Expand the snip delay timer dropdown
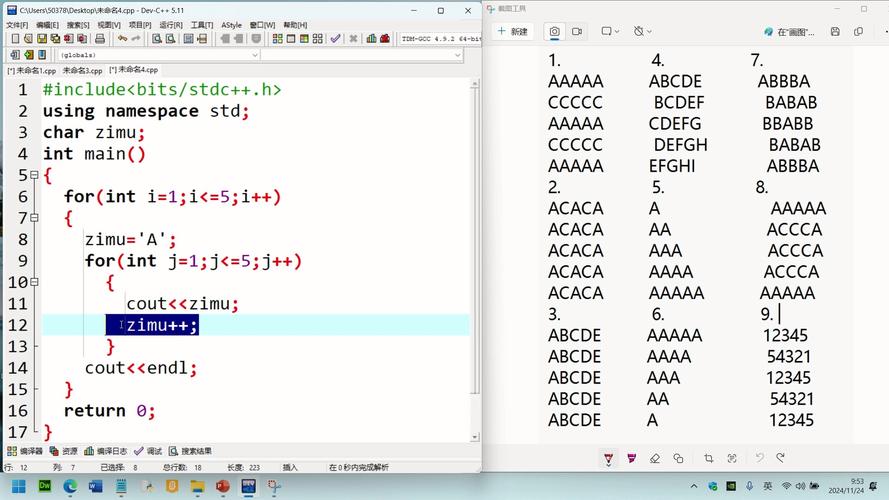The image size is (889, 500). [x=643, y=31]
